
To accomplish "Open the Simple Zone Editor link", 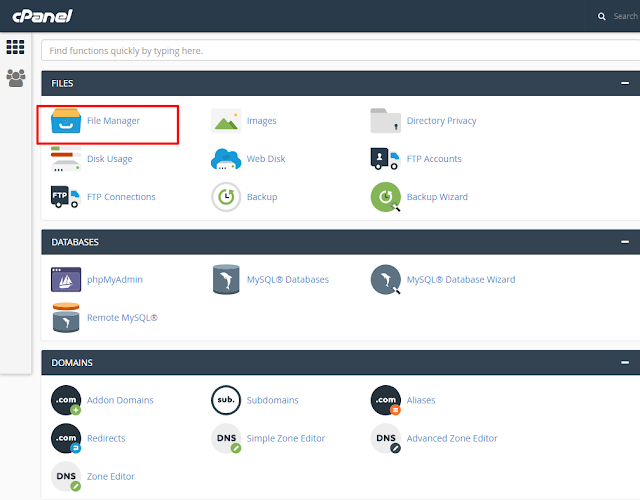I will (x=286, y=438).
